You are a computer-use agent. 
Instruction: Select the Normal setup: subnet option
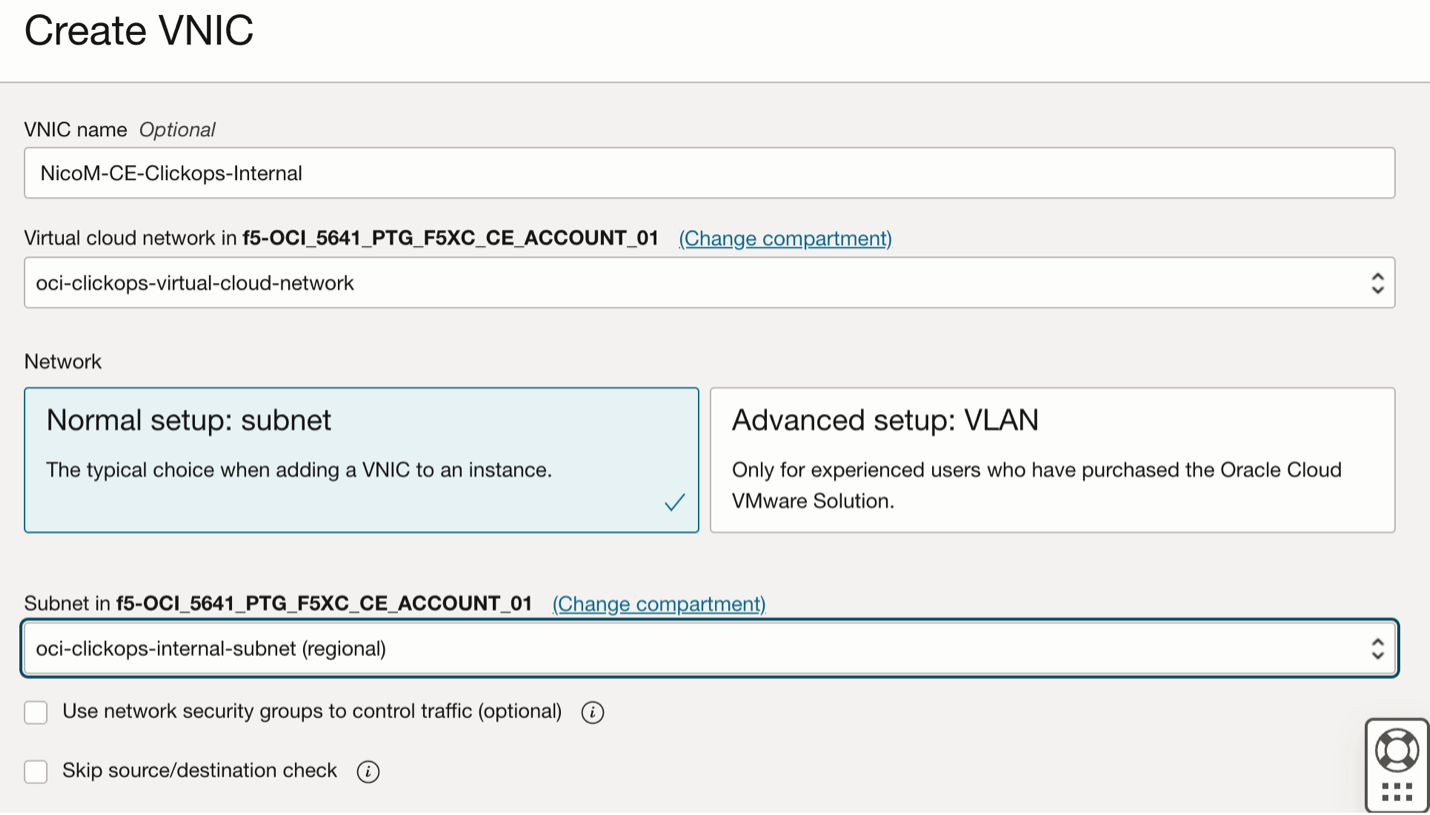click(x=361, y=460)
